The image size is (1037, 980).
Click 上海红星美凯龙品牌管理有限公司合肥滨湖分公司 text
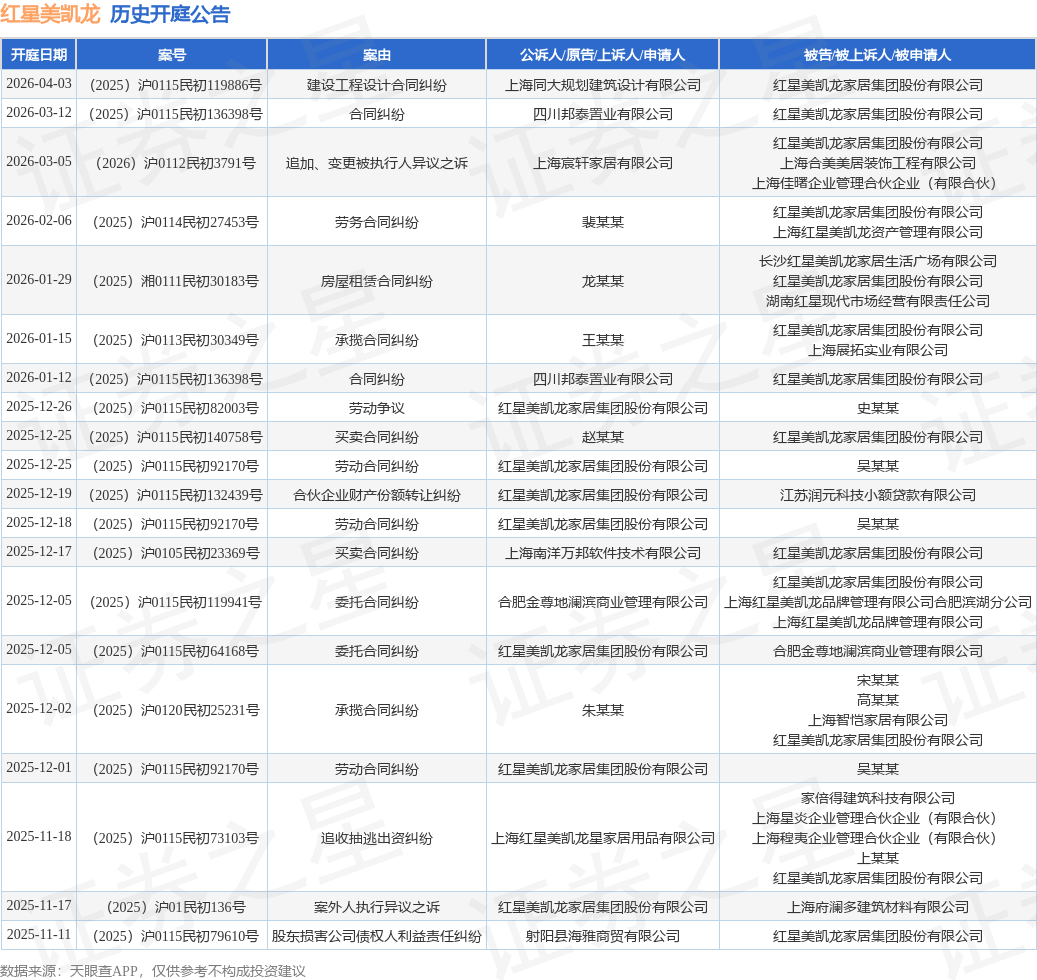(x=878, y=602)
